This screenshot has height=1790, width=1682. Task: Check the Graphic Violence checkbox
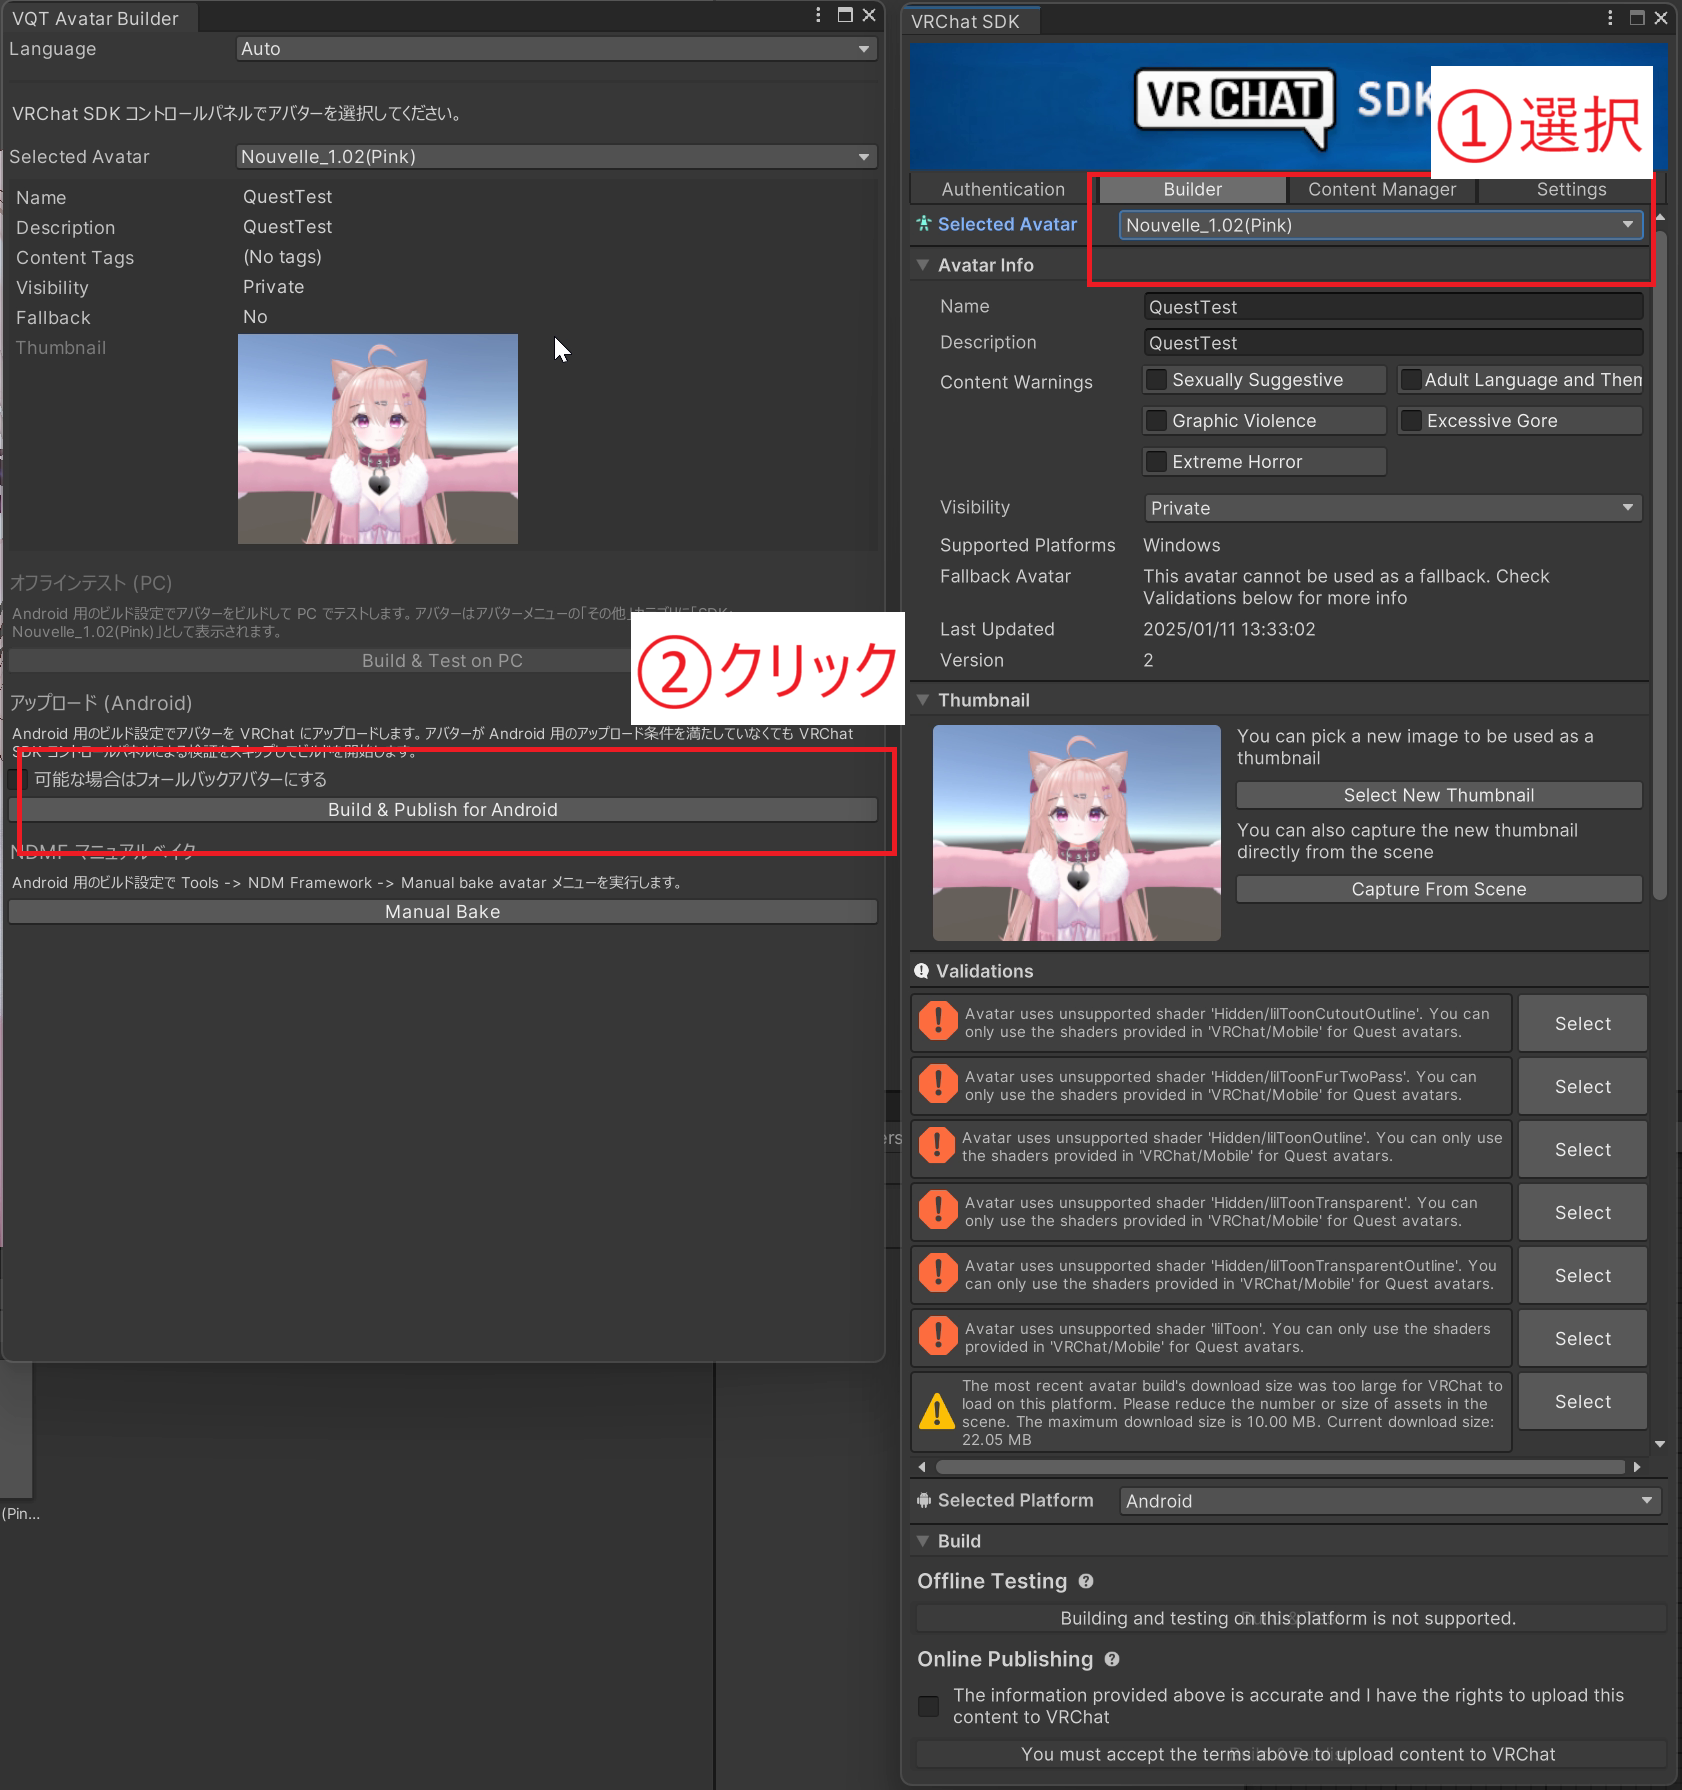tap(1157, 421)
